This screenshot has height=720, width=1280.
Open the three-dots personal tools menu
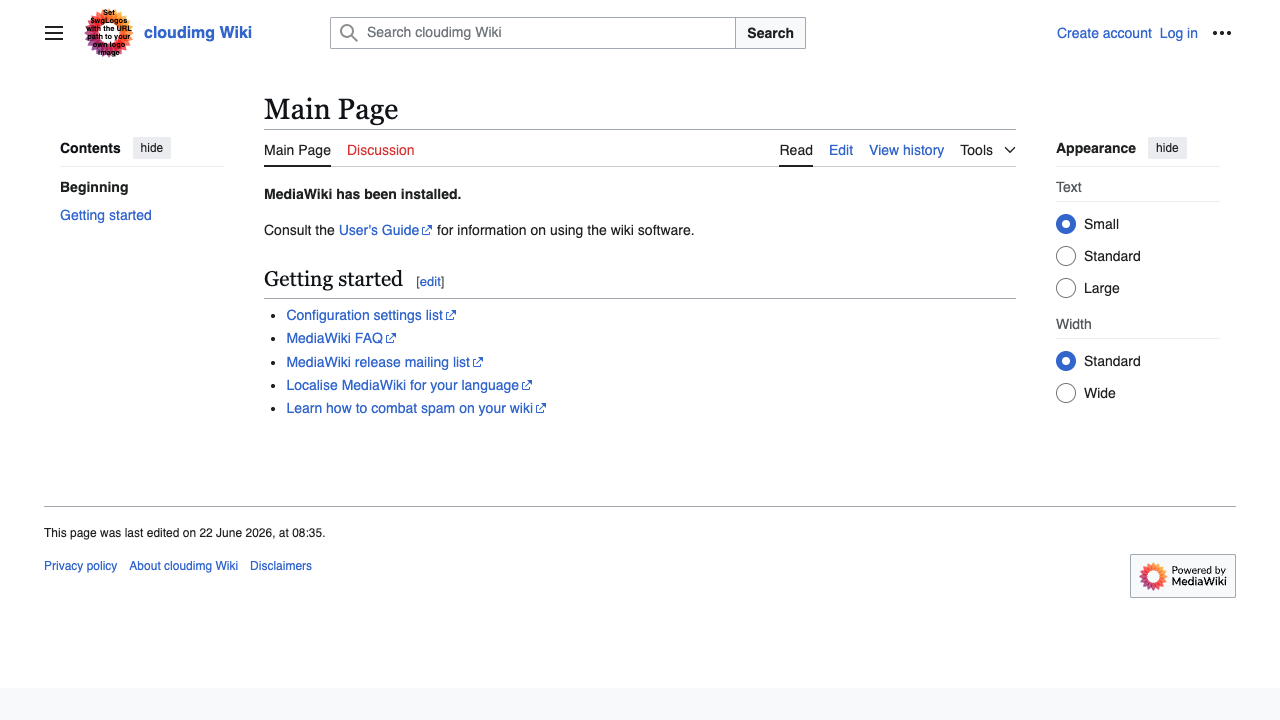tap(1222, 33)
